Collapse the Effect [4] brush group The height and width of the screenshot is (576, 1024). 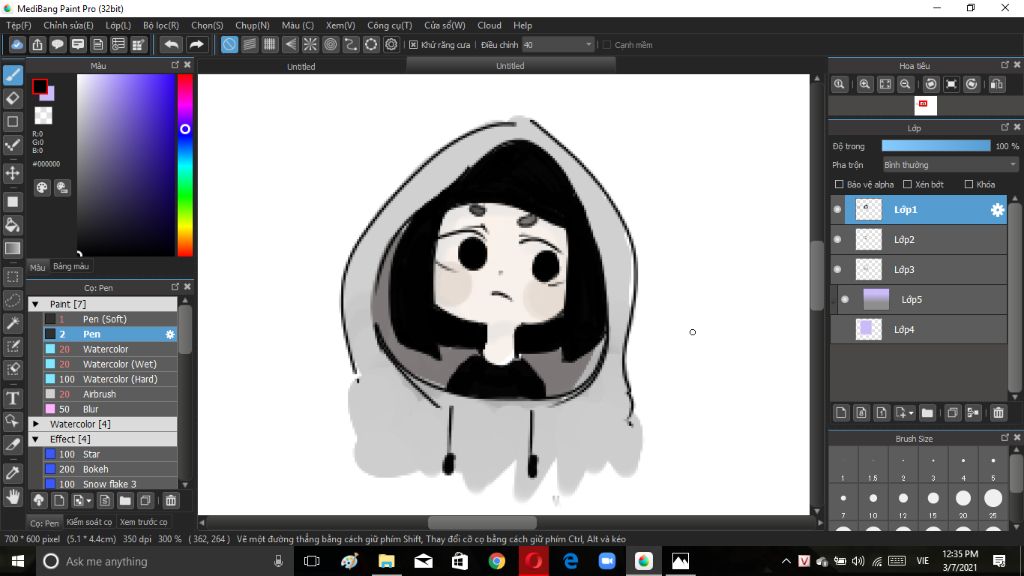(36, 440)
